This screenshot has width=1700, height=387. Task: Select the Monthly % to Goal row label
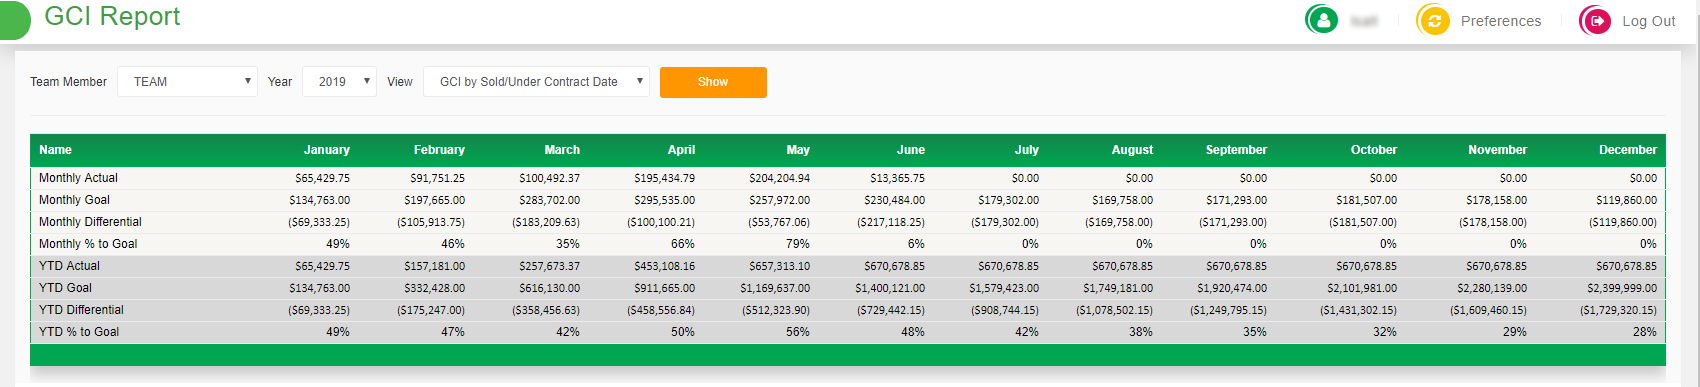point(88,244)
